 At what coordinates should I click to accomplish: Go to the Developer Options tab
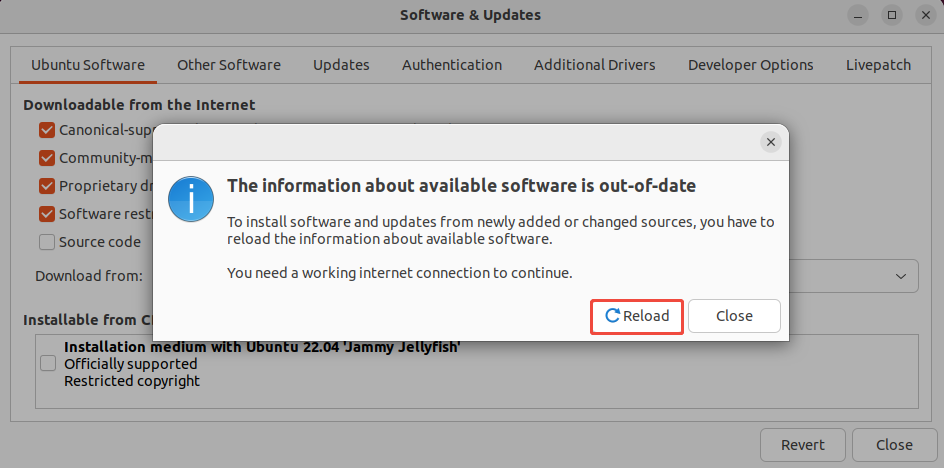coord(750,65)
